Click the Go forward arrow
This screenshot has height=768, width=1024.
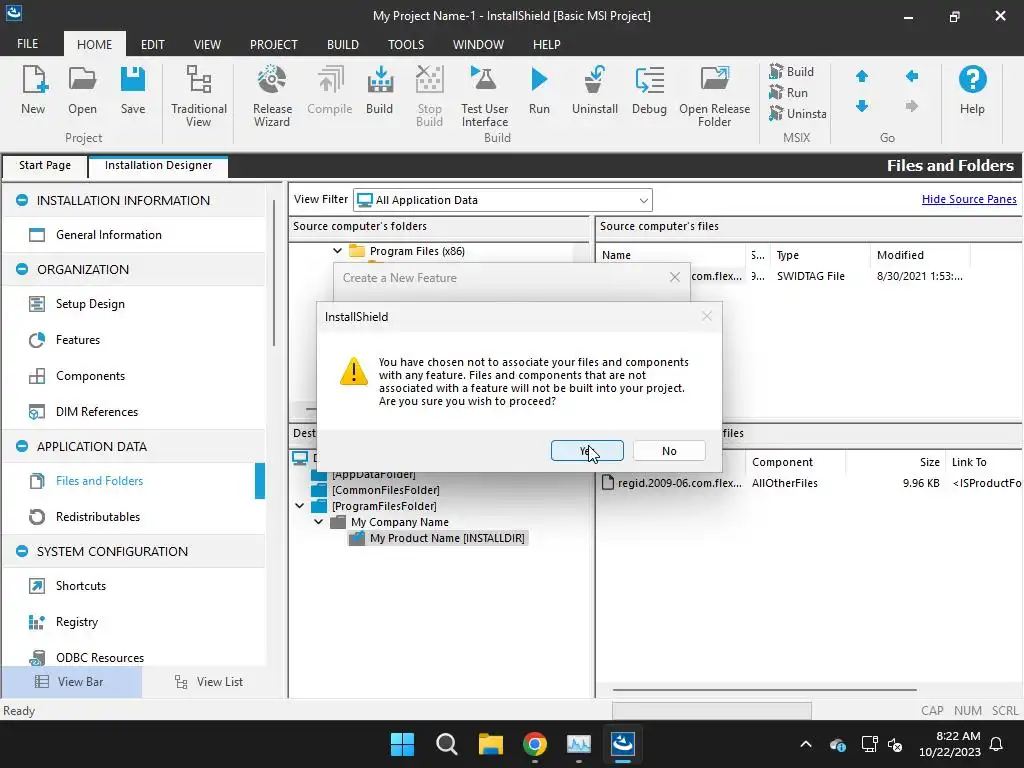pos(912,105)
